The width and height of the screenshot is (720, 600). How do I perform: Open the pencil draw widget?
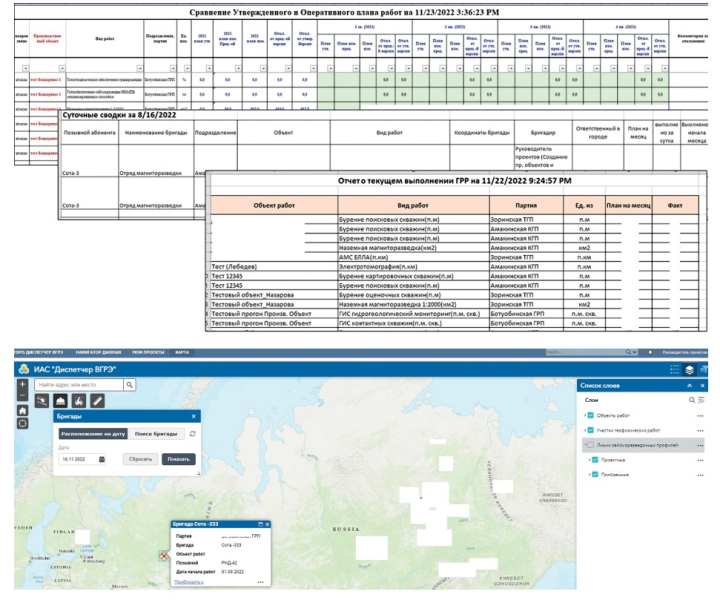(x=97, y=401)
